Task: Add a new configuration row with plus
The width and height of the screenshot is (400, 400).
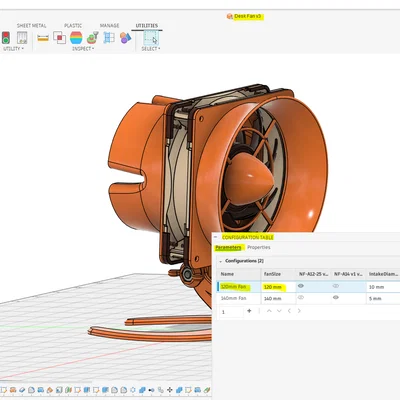Action: (249, 311)
